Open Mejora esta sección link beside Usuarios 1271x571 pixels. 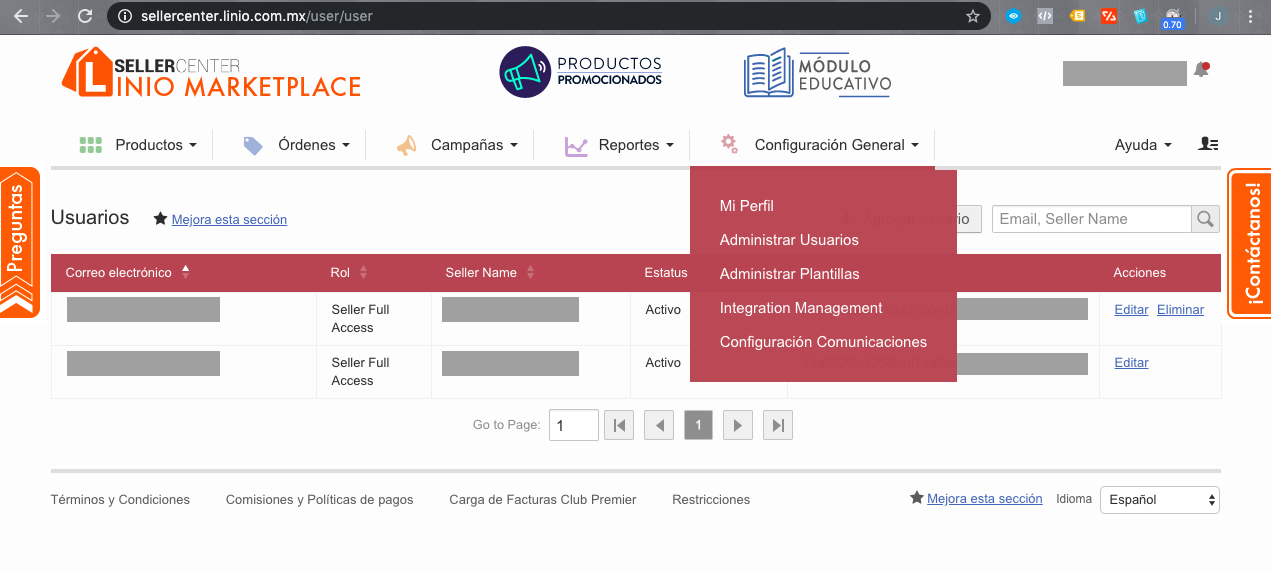(x=229, y=220)
